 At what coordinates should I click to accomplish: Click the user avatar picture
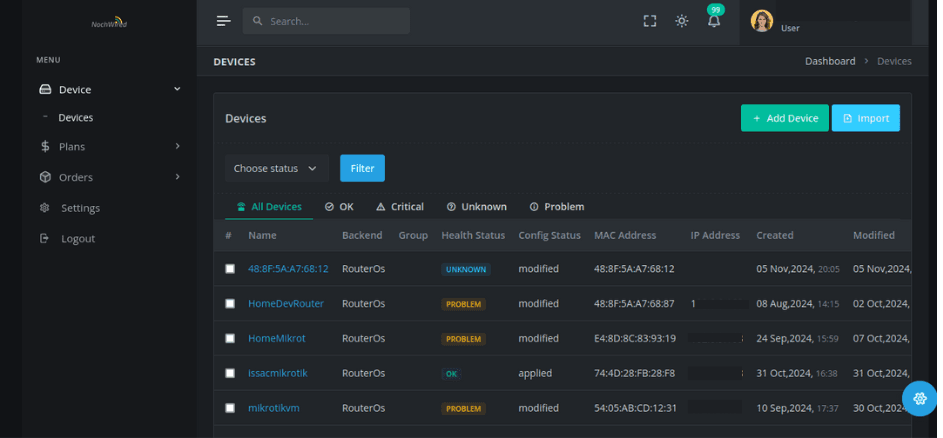[x=761, y=21]
